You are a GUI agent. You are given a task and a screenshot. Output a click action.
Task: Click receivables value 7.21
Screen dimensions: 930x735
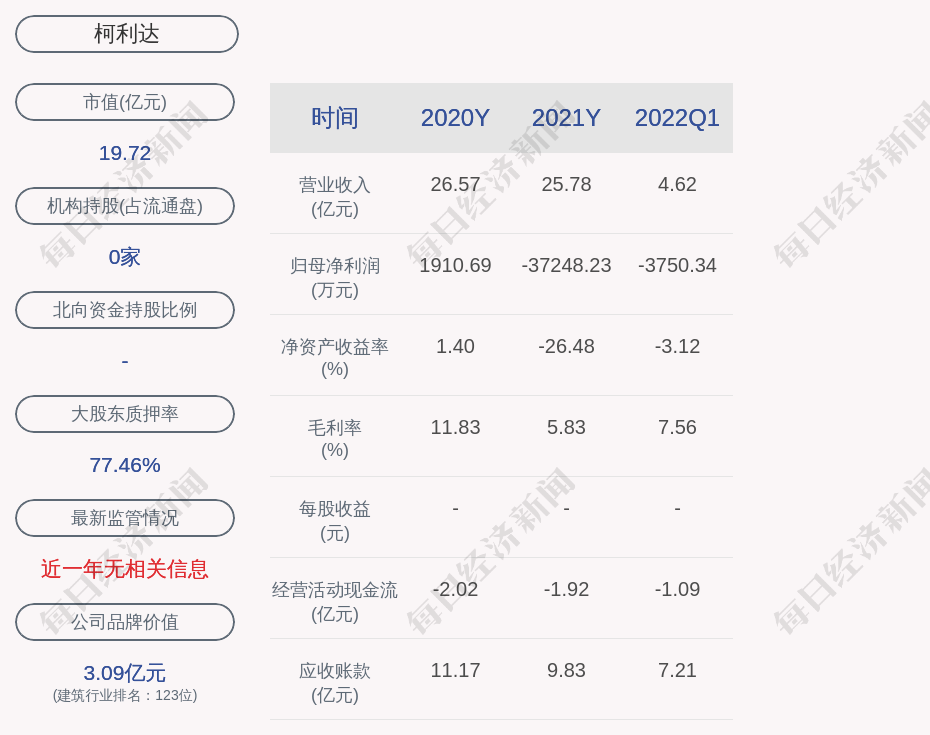(x=677, y=670)
